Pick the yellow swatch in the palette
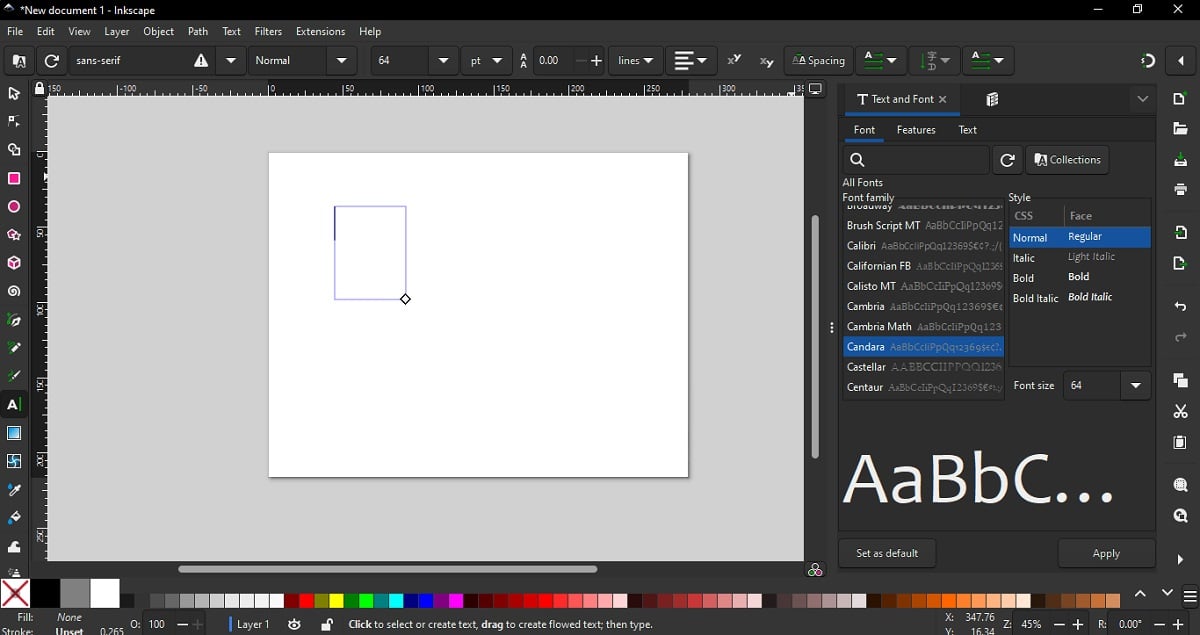The width and height of the screenshot is (1200, 635). pyautogui.click(x=337, y=601)
